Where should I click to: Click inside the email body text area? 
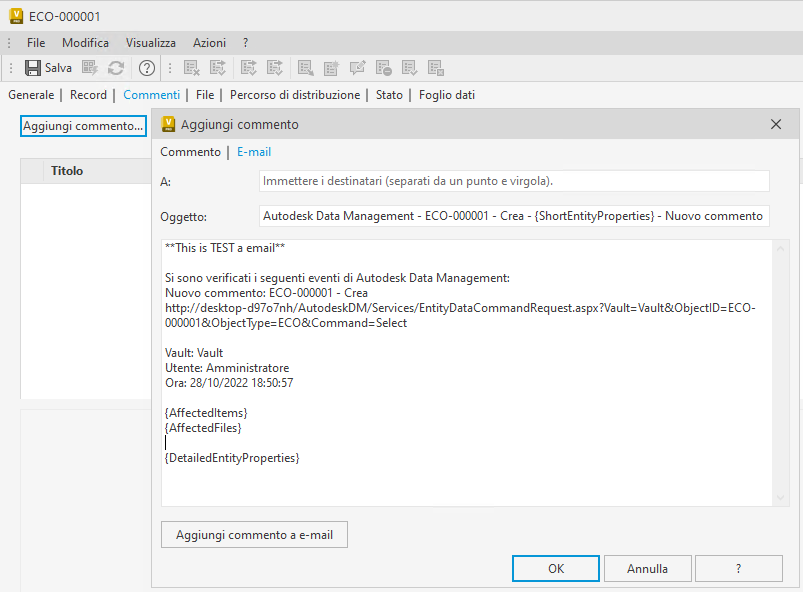466,373
